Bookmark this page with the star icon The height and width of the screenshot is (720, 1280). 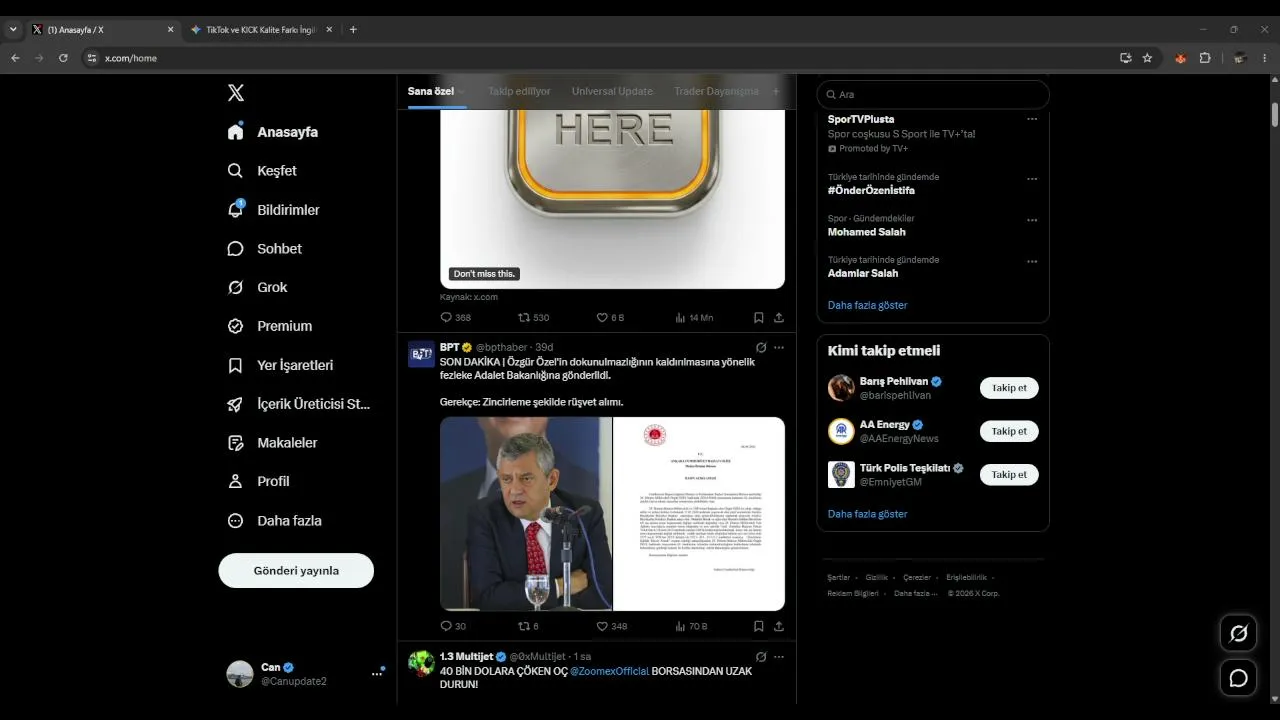pyautogui.click(x=1147, y=58)
